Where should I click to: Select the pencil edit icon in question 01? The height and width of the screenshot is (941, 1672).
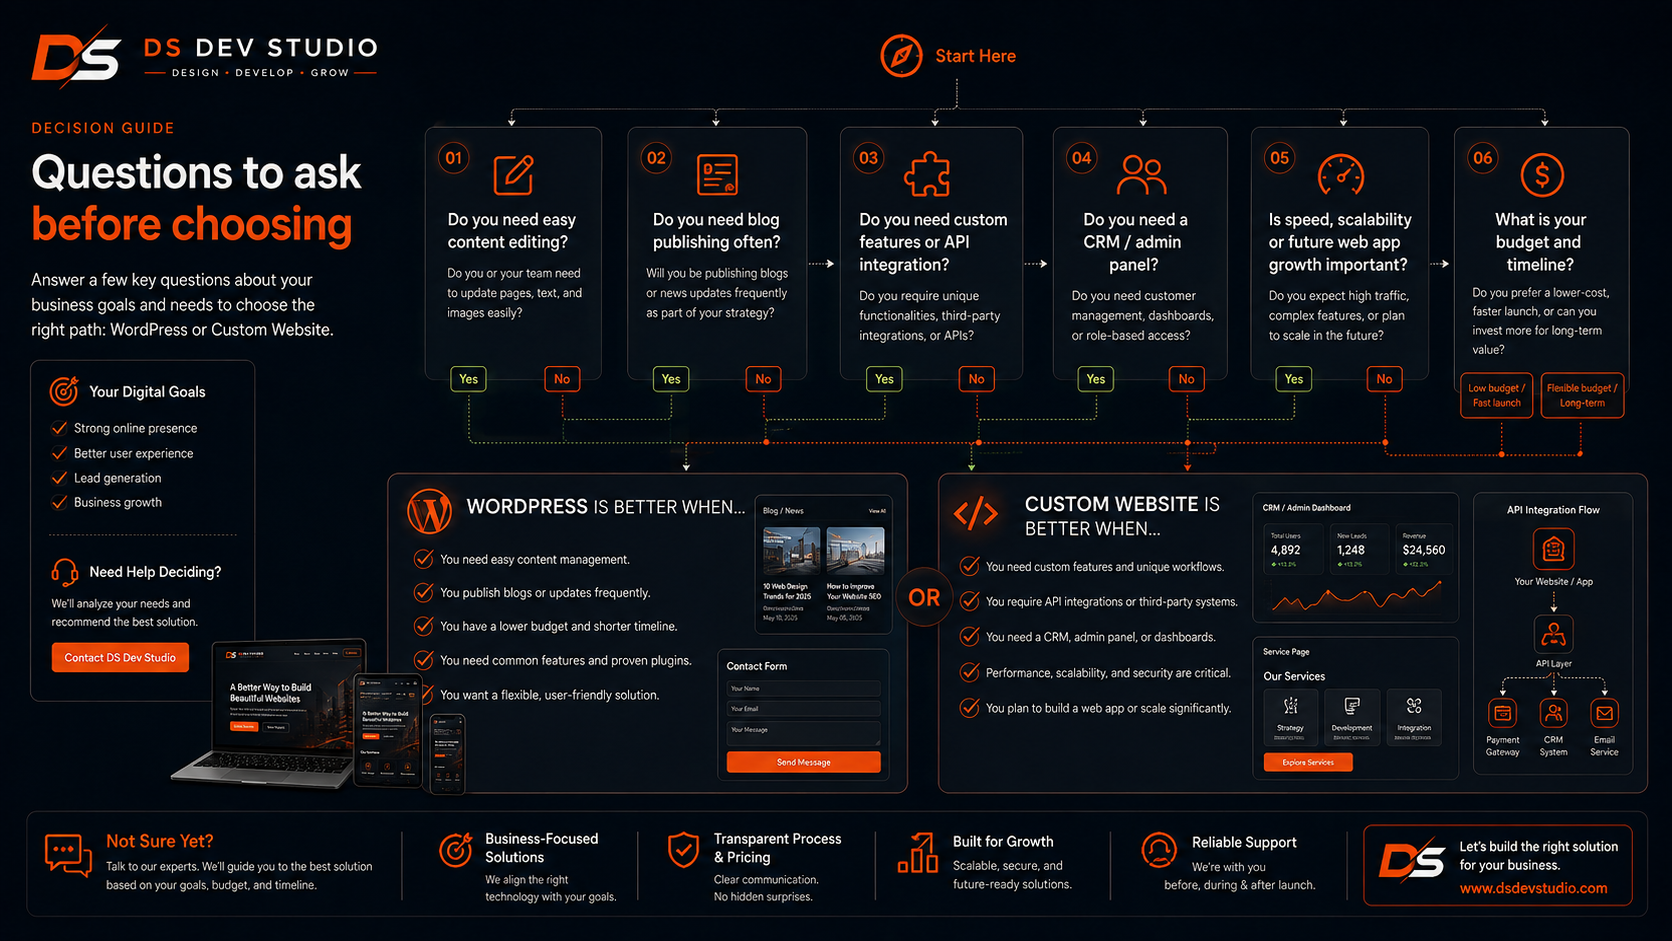[x=514, y=175]
